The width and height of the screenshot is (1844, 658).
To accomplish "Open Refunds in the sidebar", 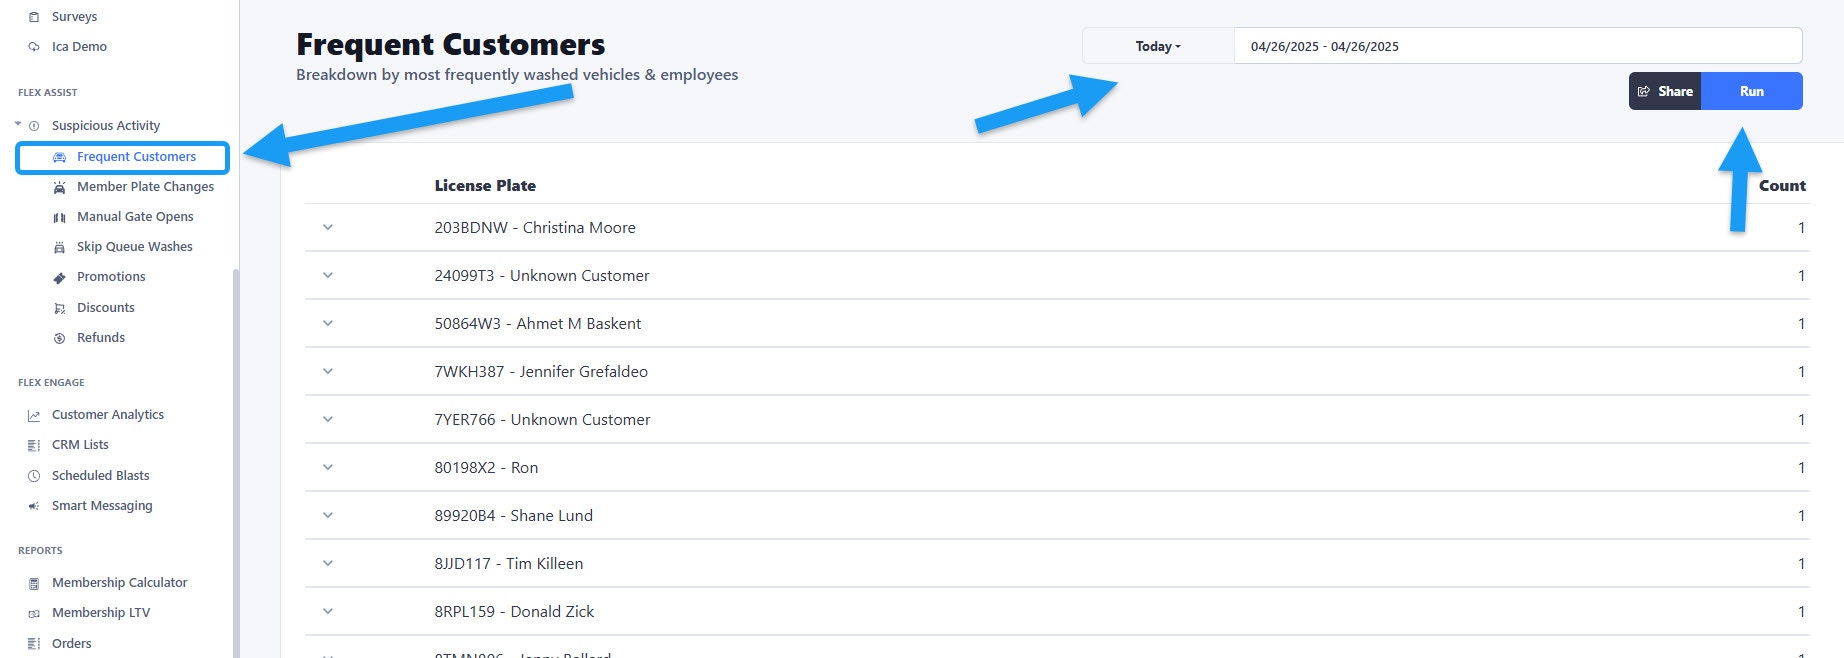I will point(101,338).
